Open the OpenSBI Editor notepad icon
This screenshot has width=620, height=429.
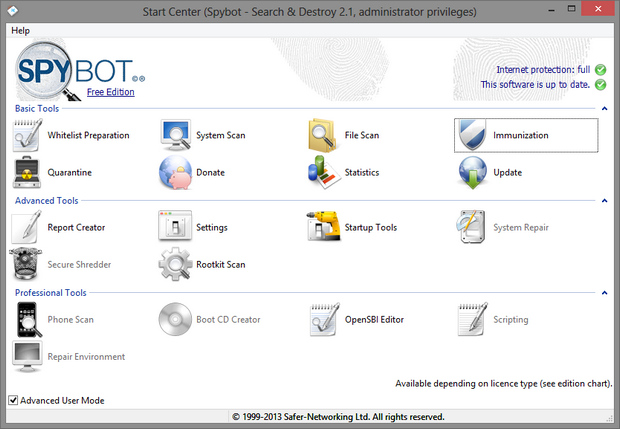coord(324,319)
